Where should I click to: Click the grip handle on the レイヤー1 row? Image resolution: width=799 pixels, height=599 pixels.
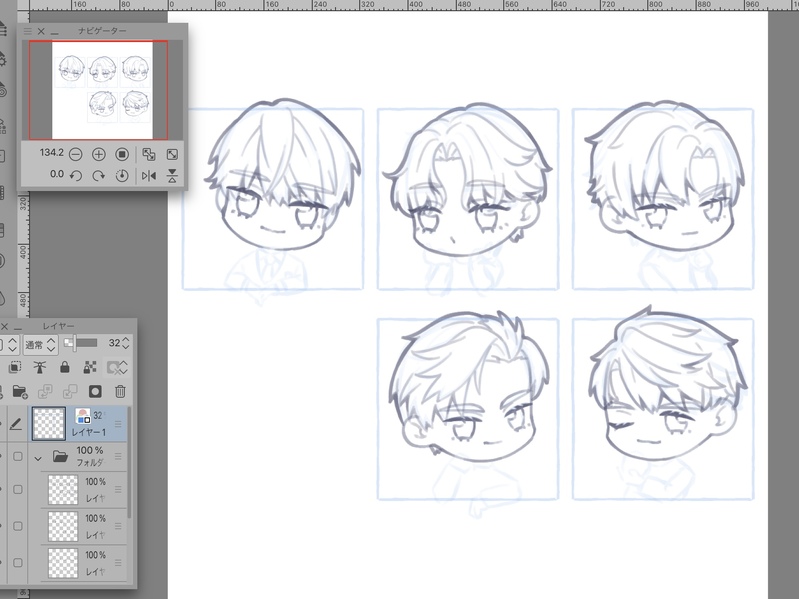pos(118,424)
